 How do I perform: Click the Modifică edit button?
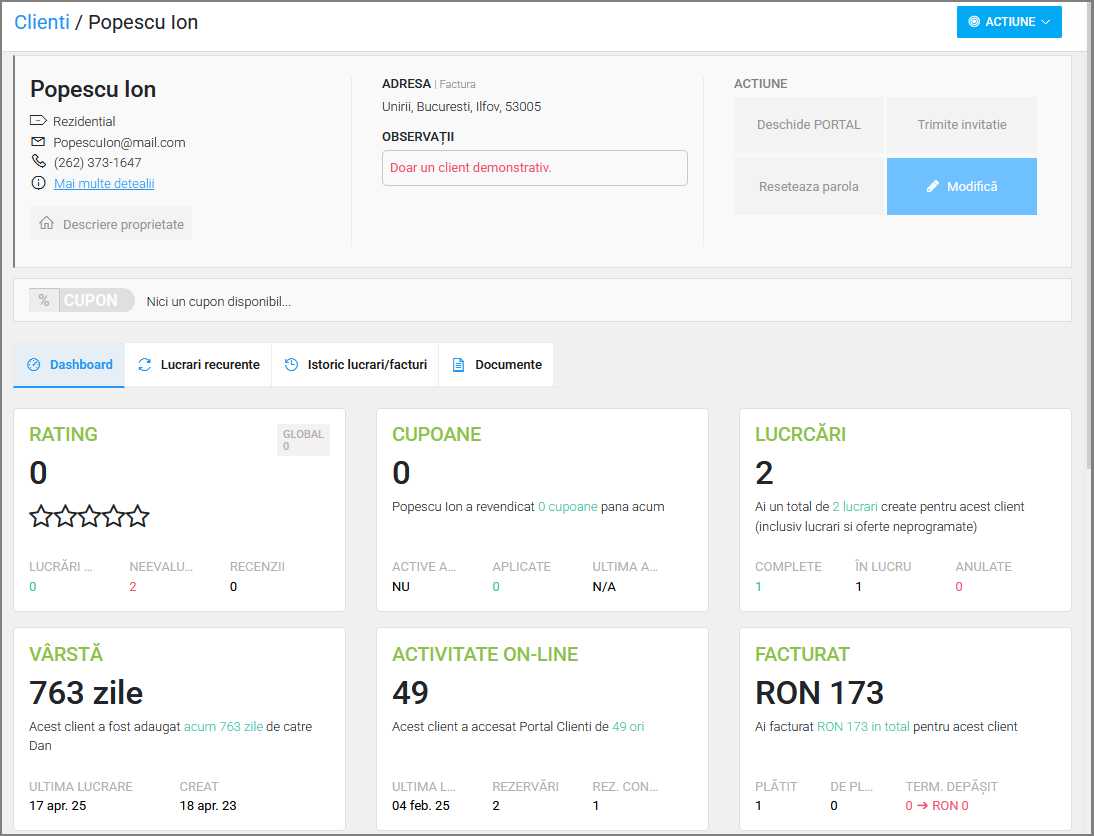tap(961, 186)
